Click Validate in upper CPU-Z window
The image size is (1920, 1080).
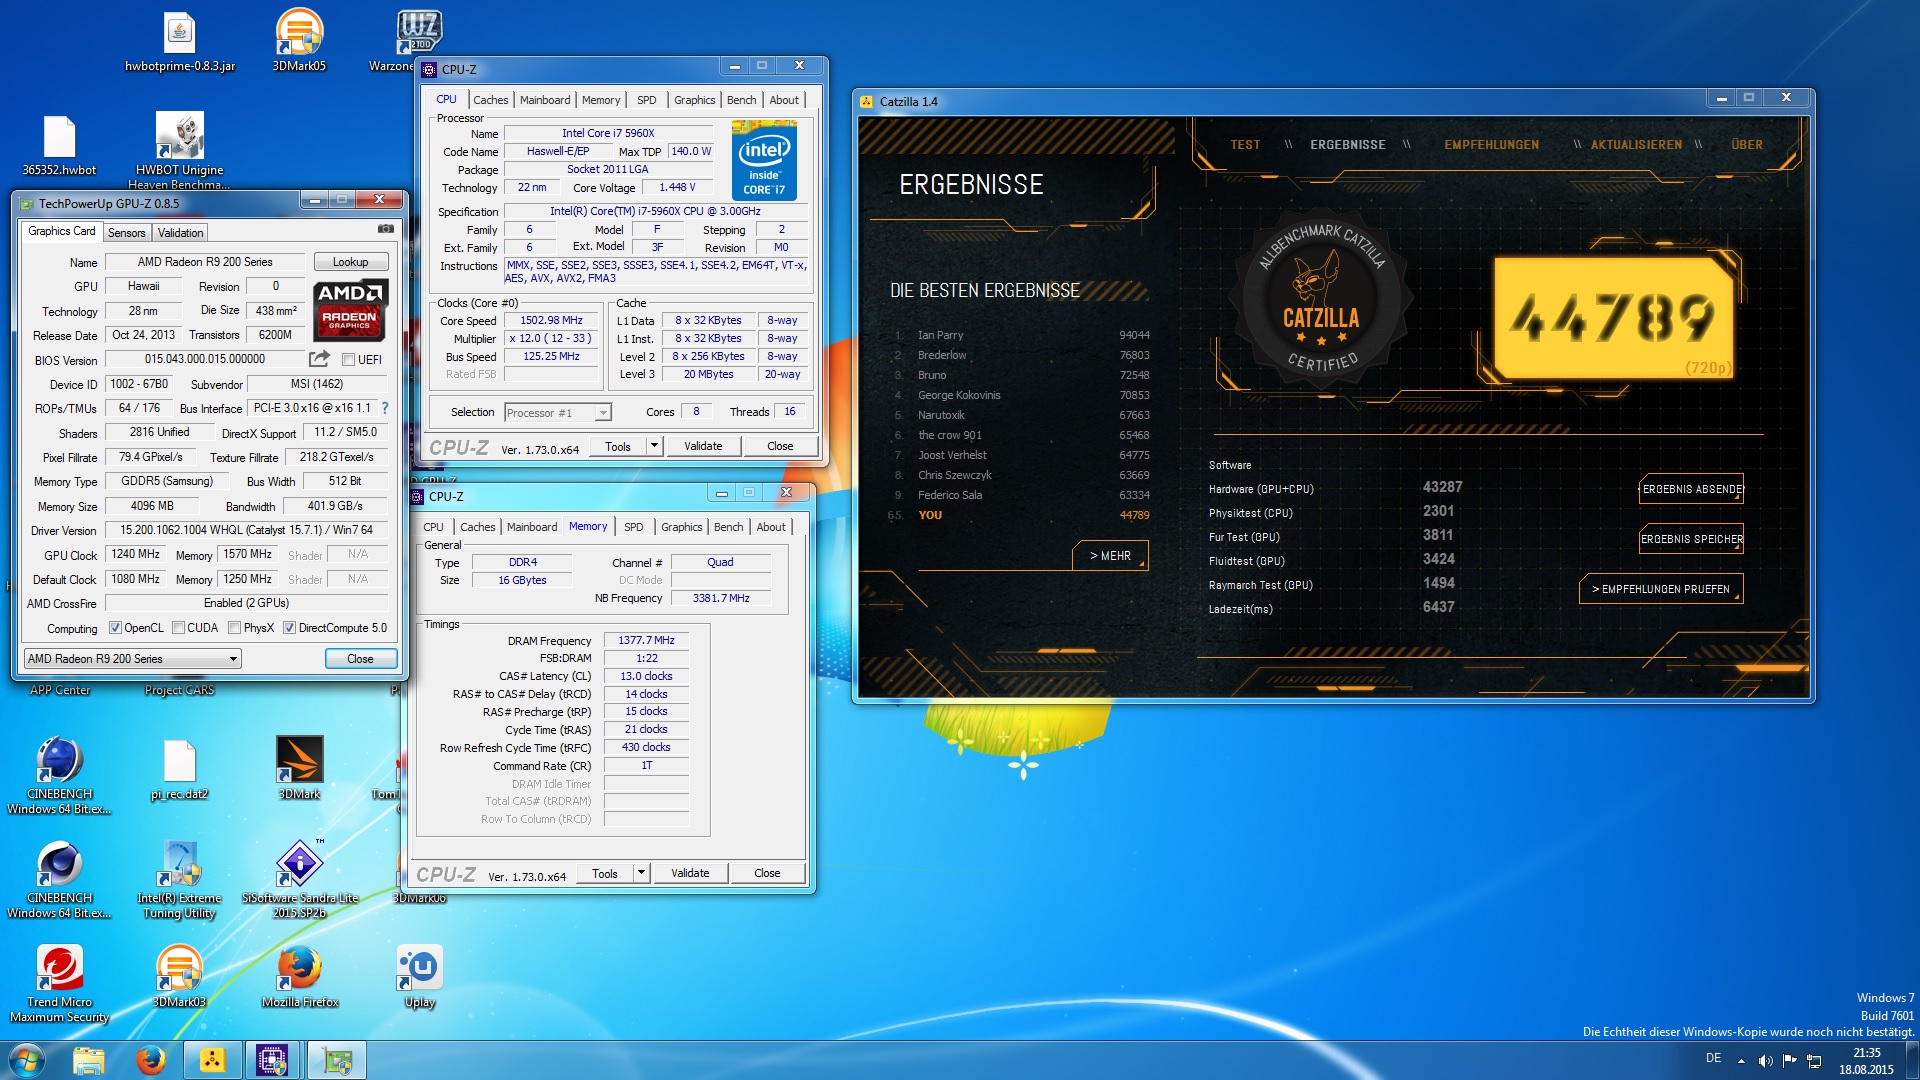coord(703,446)
